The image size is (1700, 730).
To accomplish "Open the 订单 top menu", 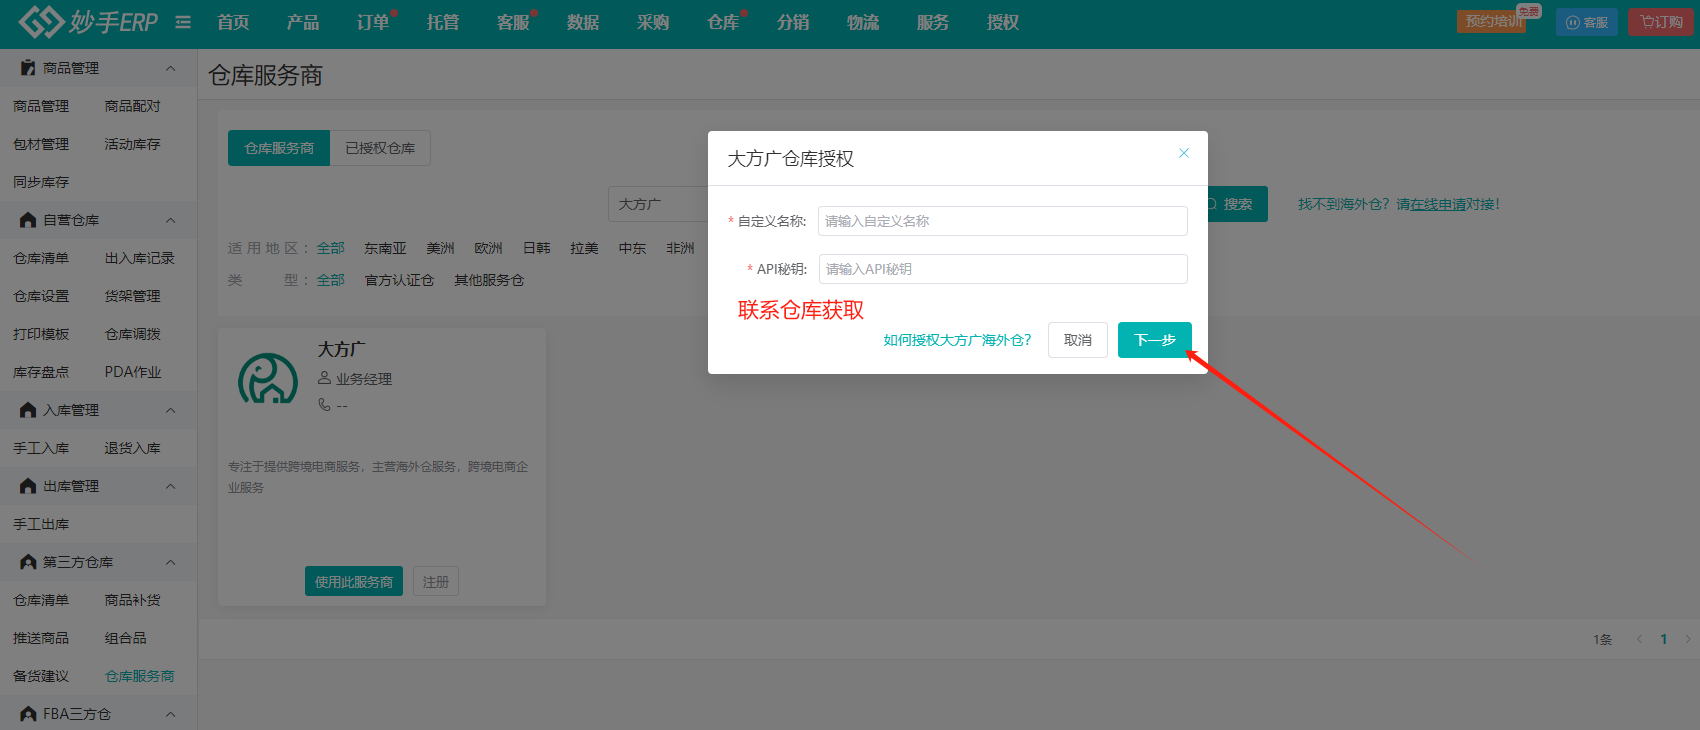I will coord(373,22).
